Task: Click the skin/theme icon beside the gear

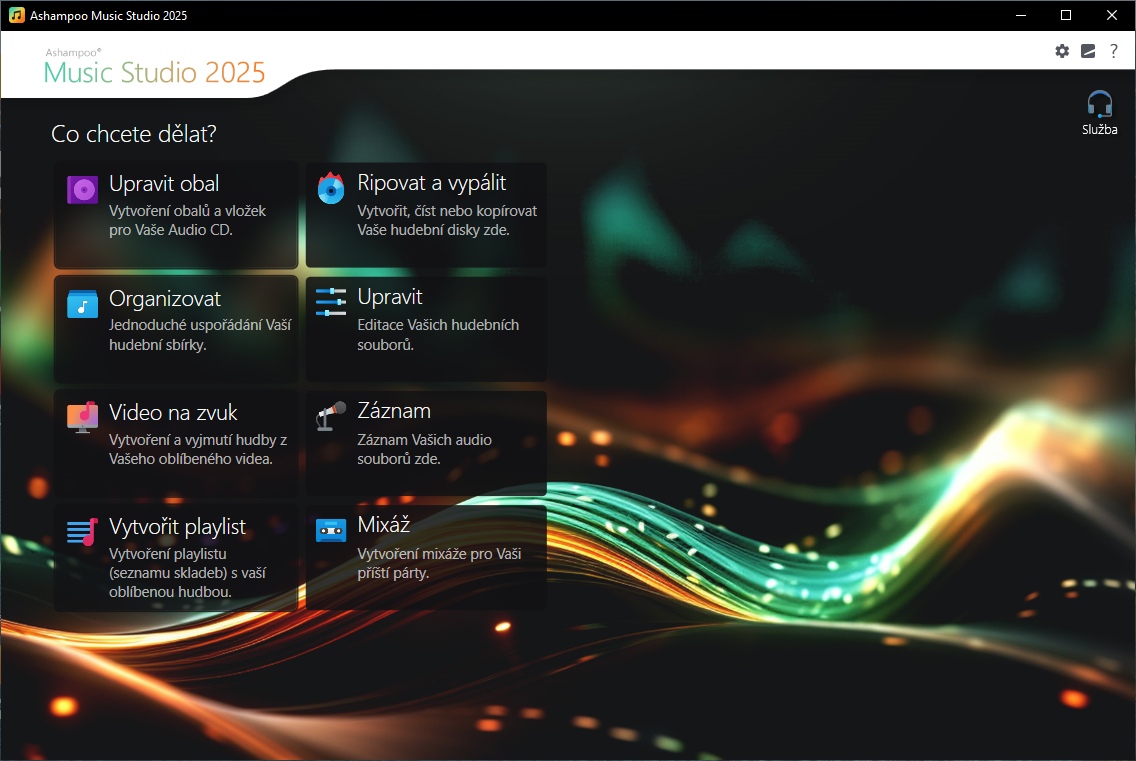Action: pyautogui.click(x=1088, y=51)
